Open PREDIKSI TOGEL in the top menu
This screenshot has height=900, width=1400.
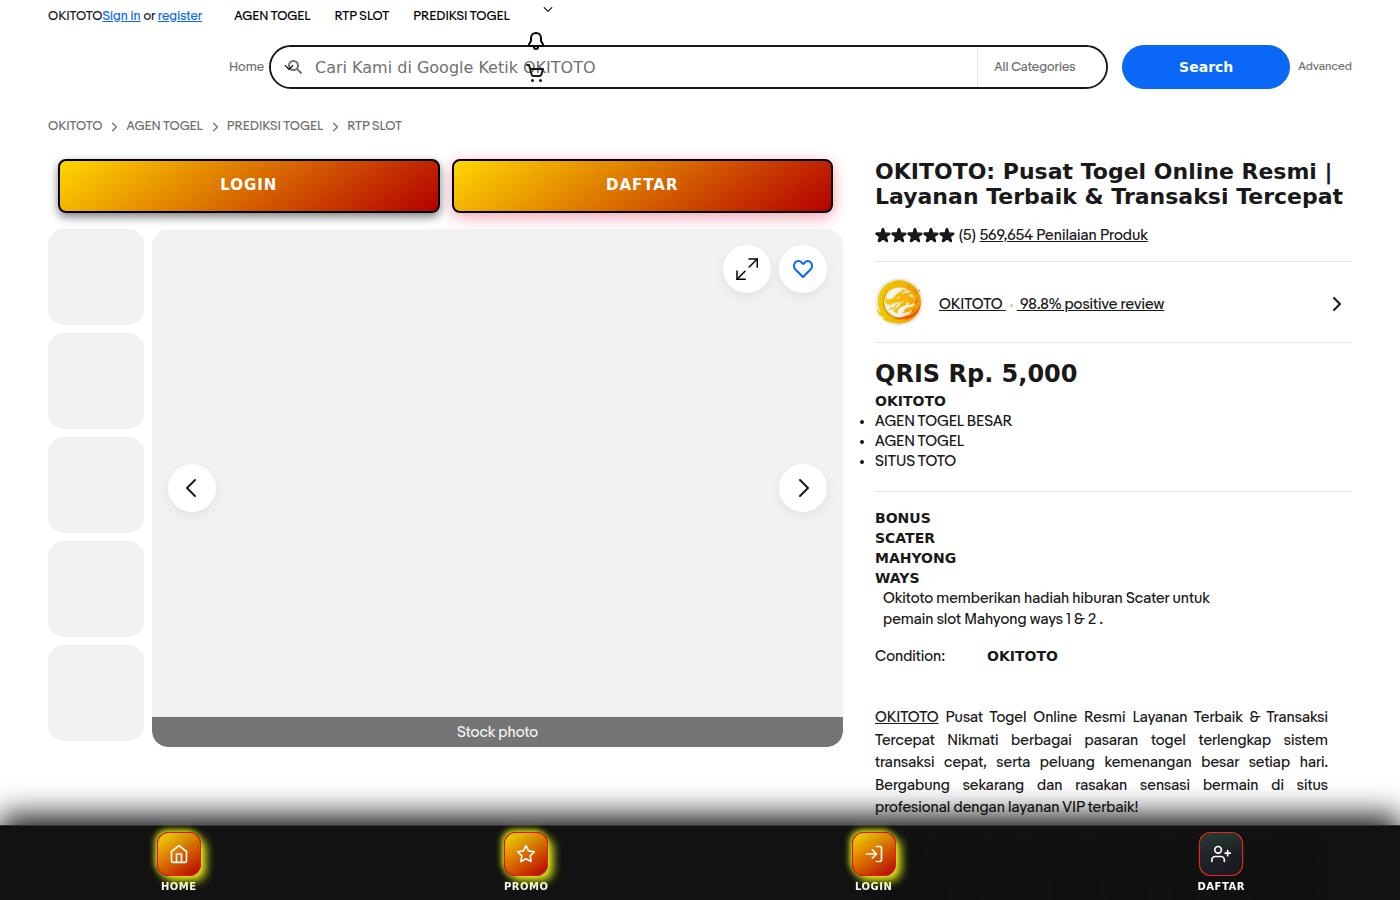click(461, 16)
